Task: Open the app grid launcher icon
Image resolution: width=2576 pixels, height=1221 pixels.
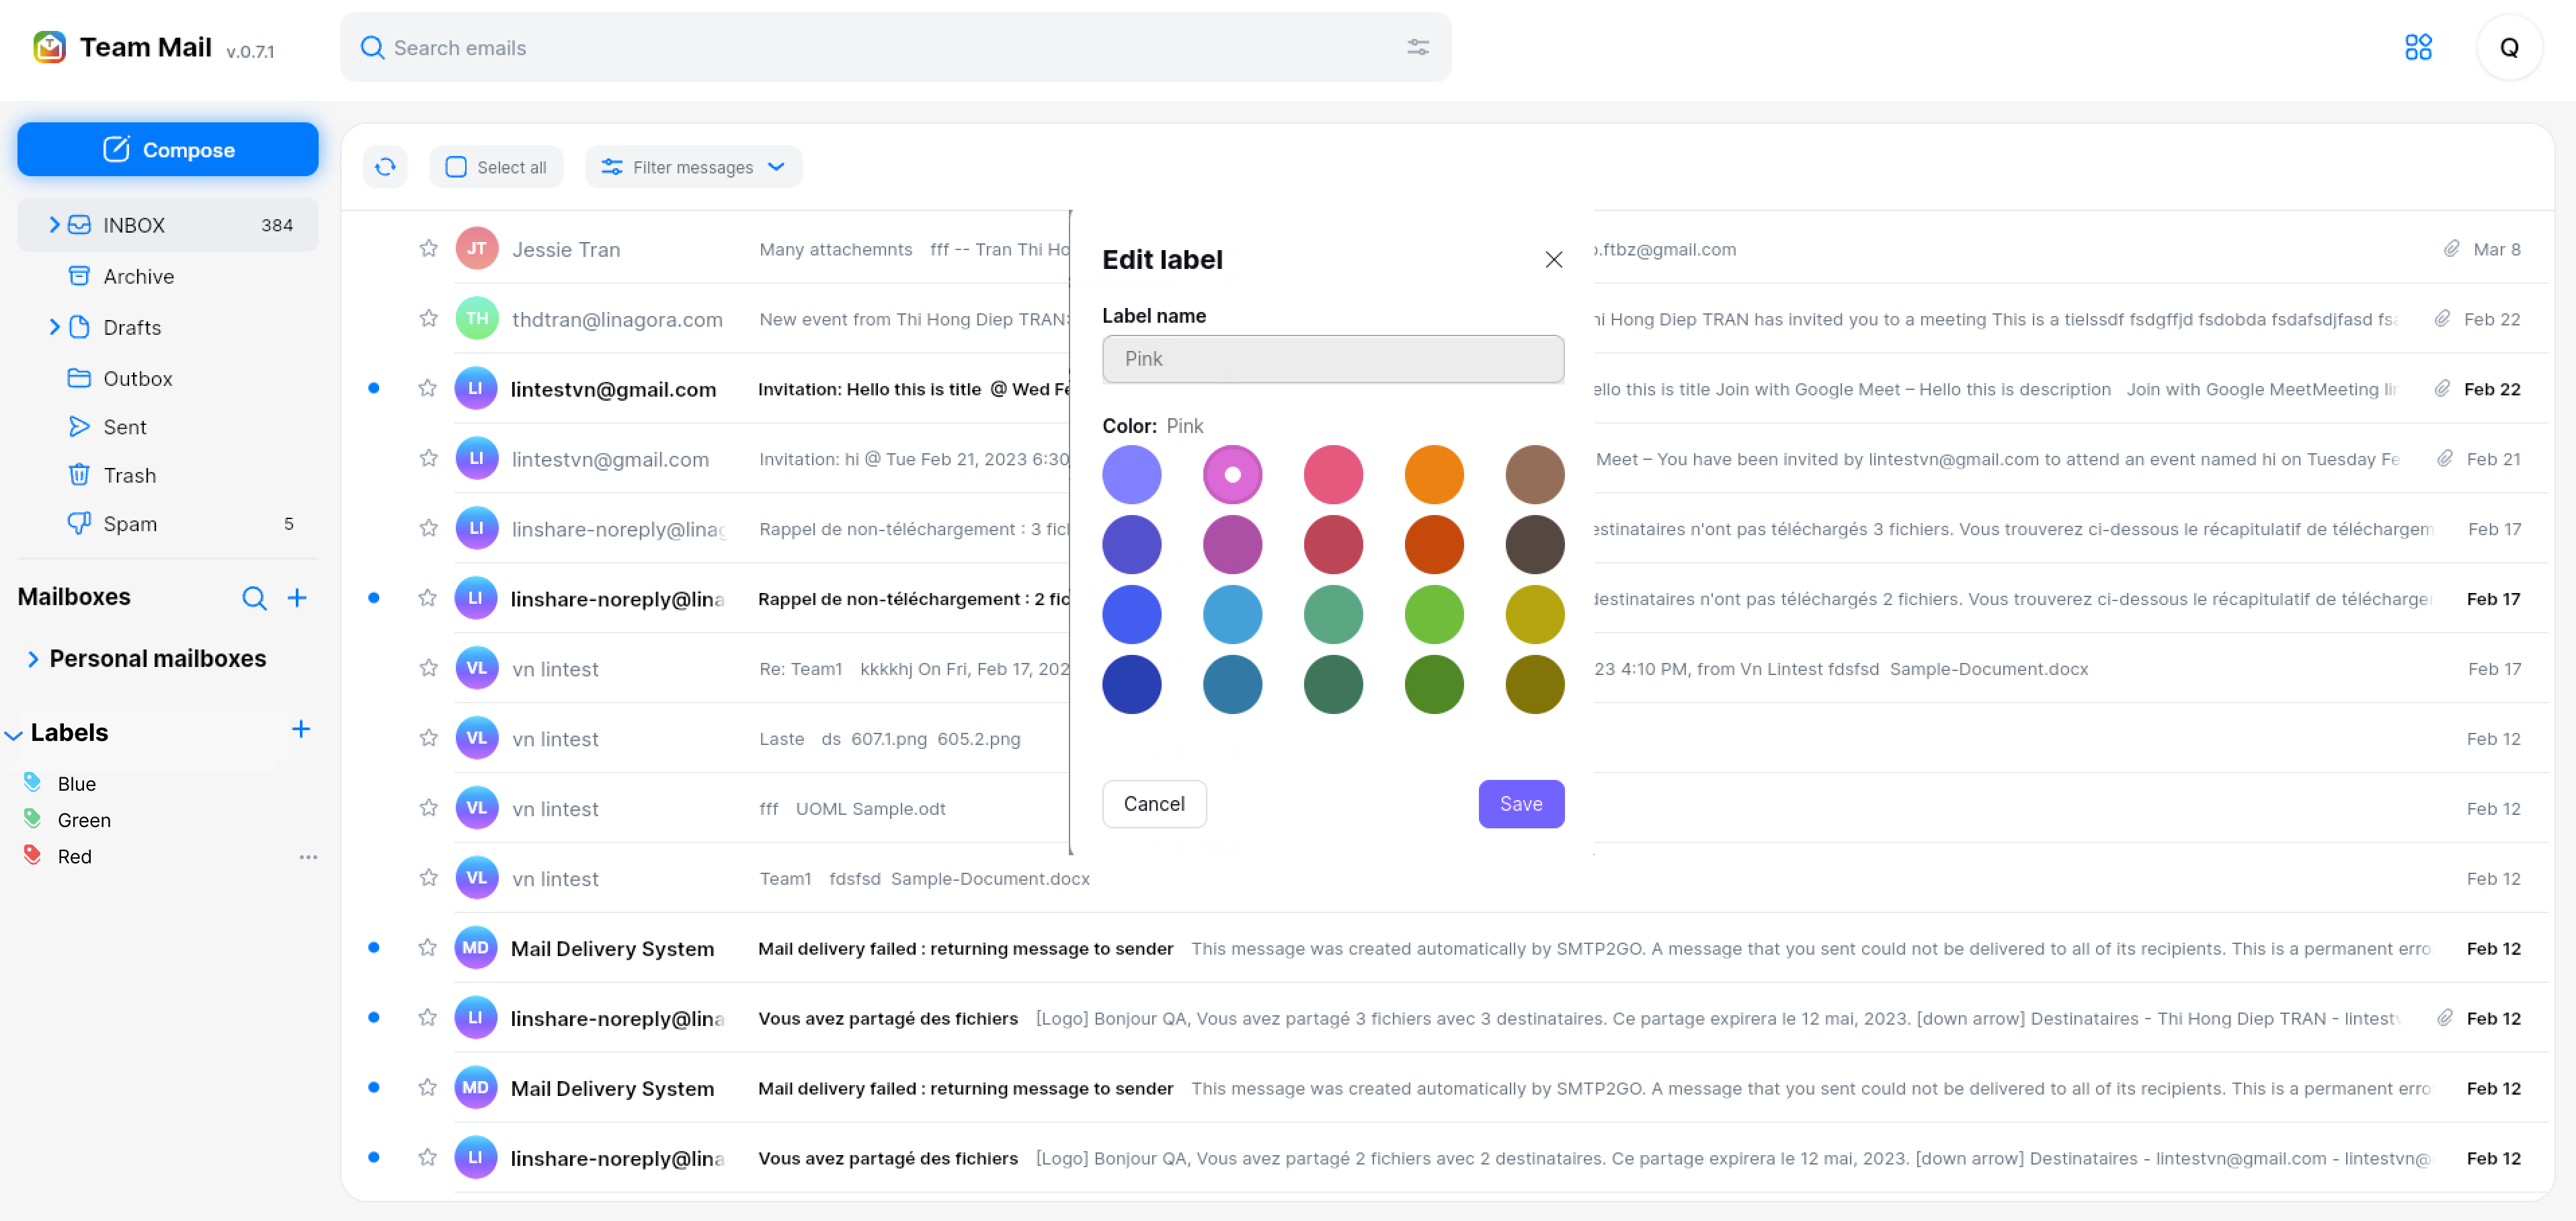Action: click(2417, 47)
